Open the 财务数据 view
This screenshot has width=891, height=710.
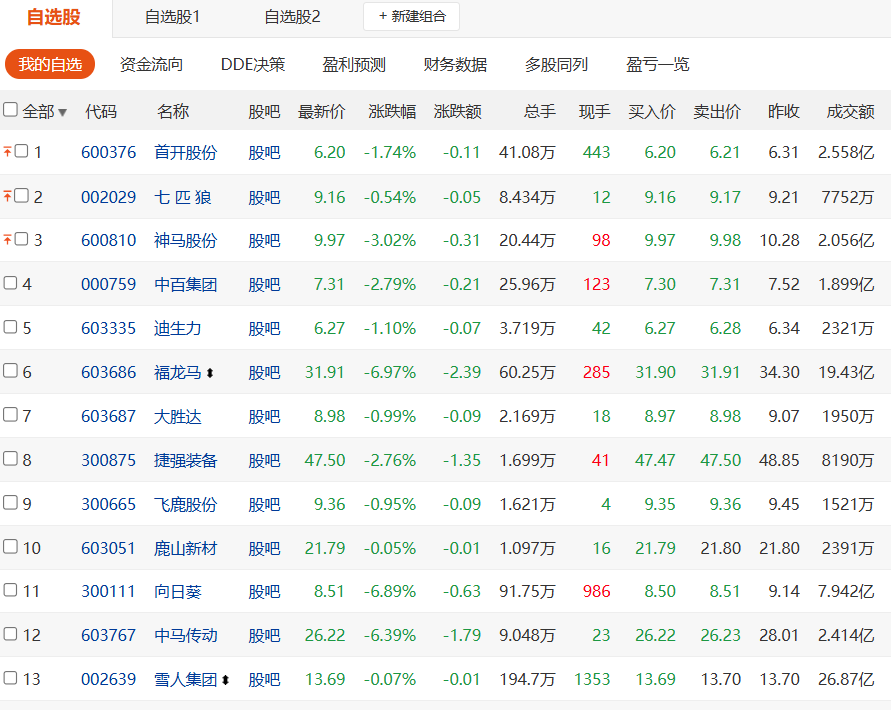point(455,64)
